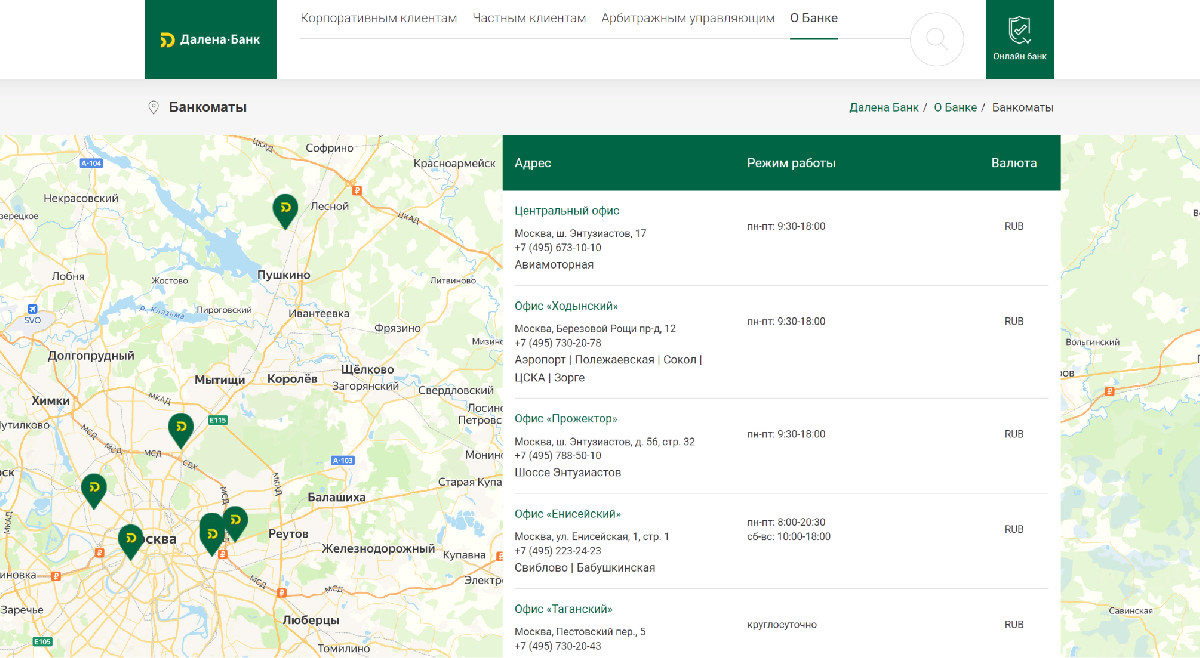
Task: Click the SVO airport icon on map
Action: tap(34, 309)
